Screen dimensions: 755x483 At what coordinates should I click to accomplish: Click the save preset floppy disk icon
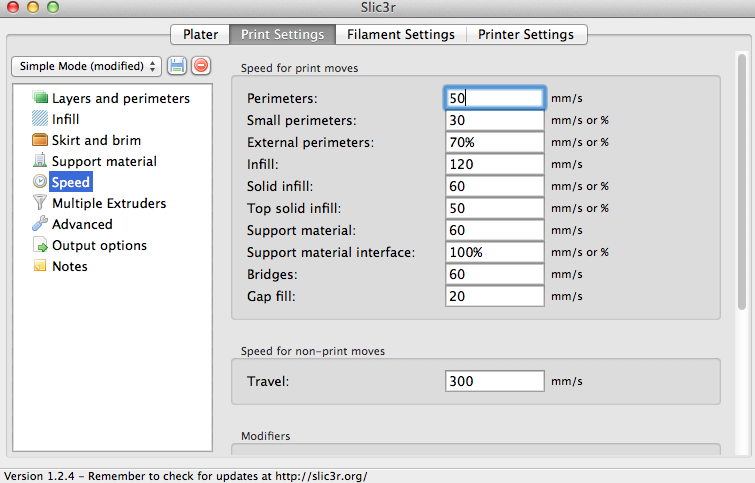(177, 66)
